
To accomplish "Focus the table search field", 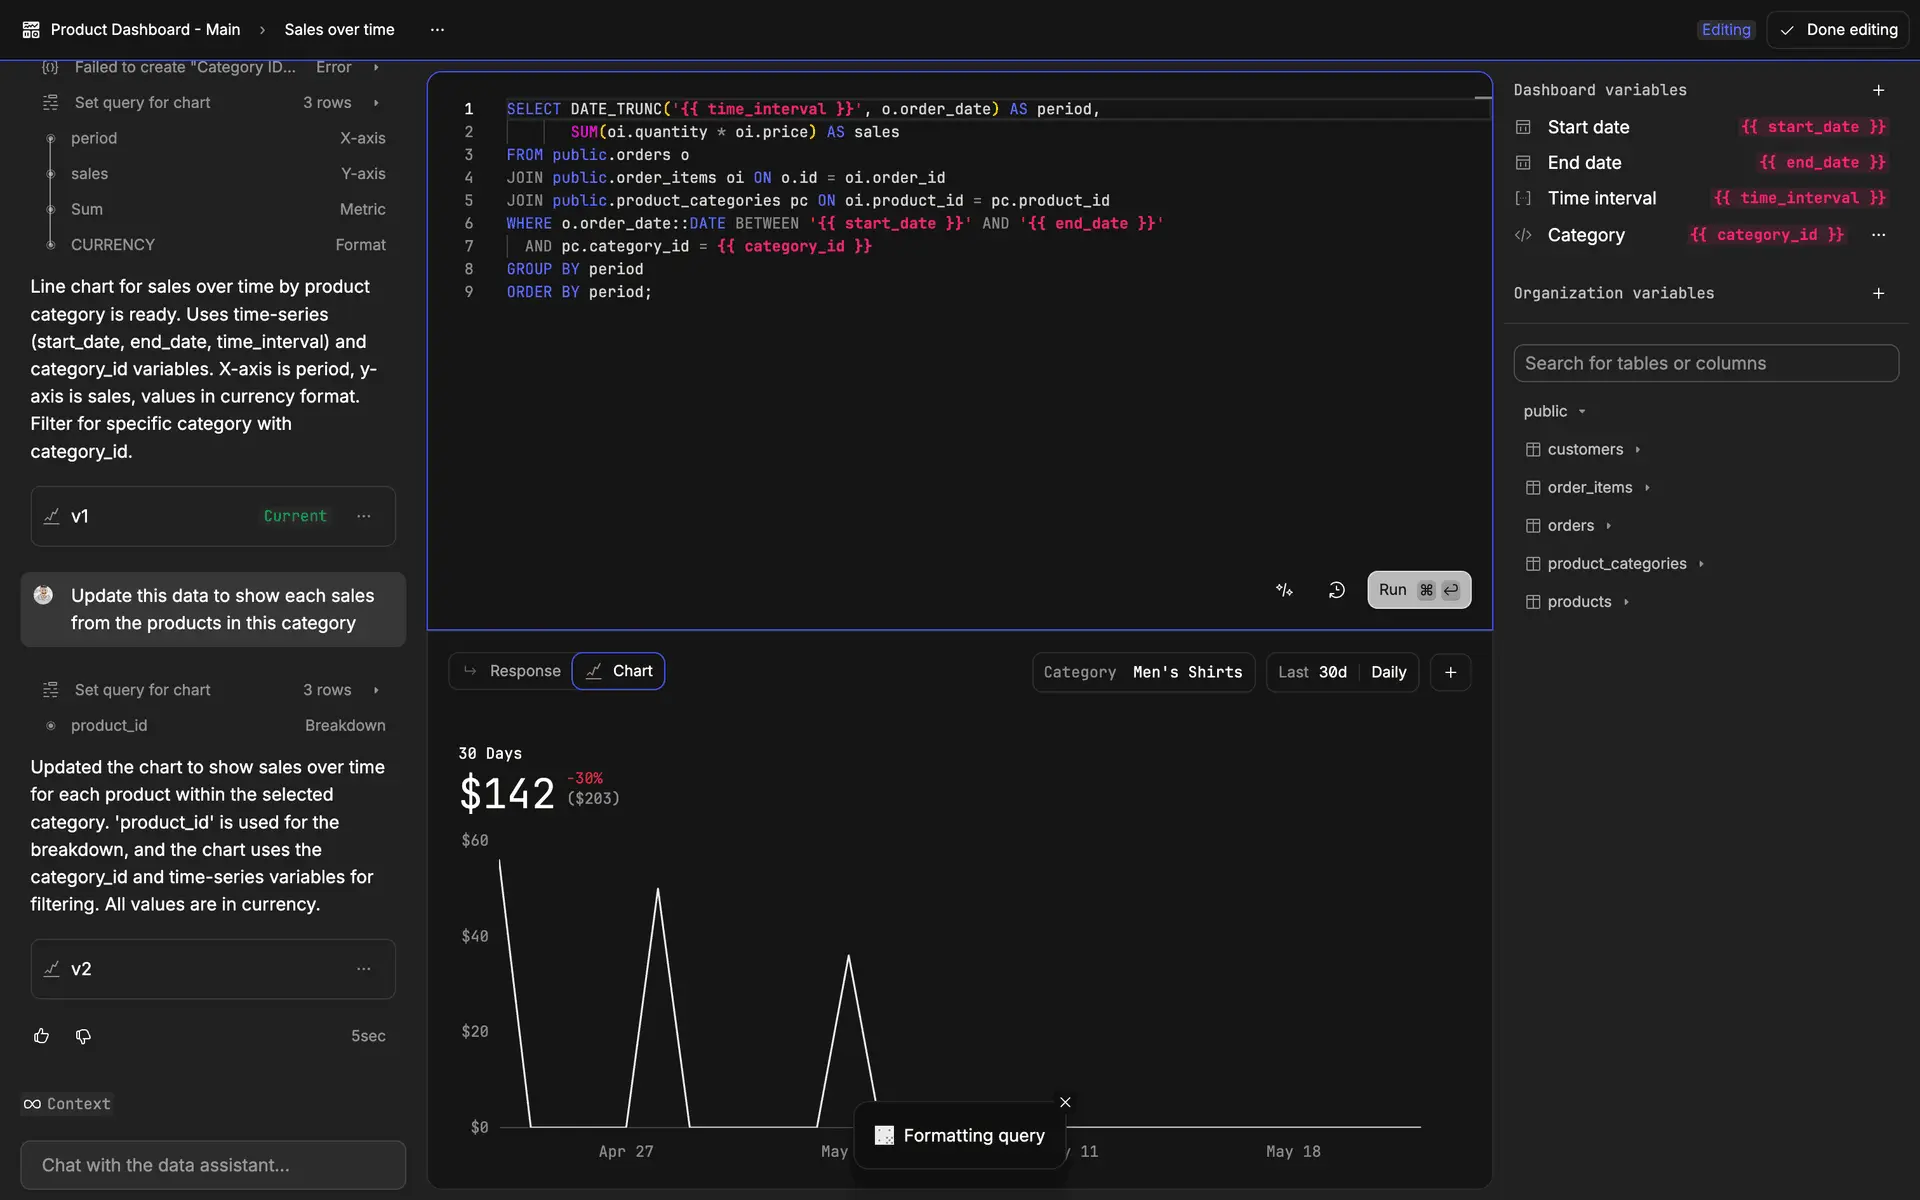I will (1705, 363).
